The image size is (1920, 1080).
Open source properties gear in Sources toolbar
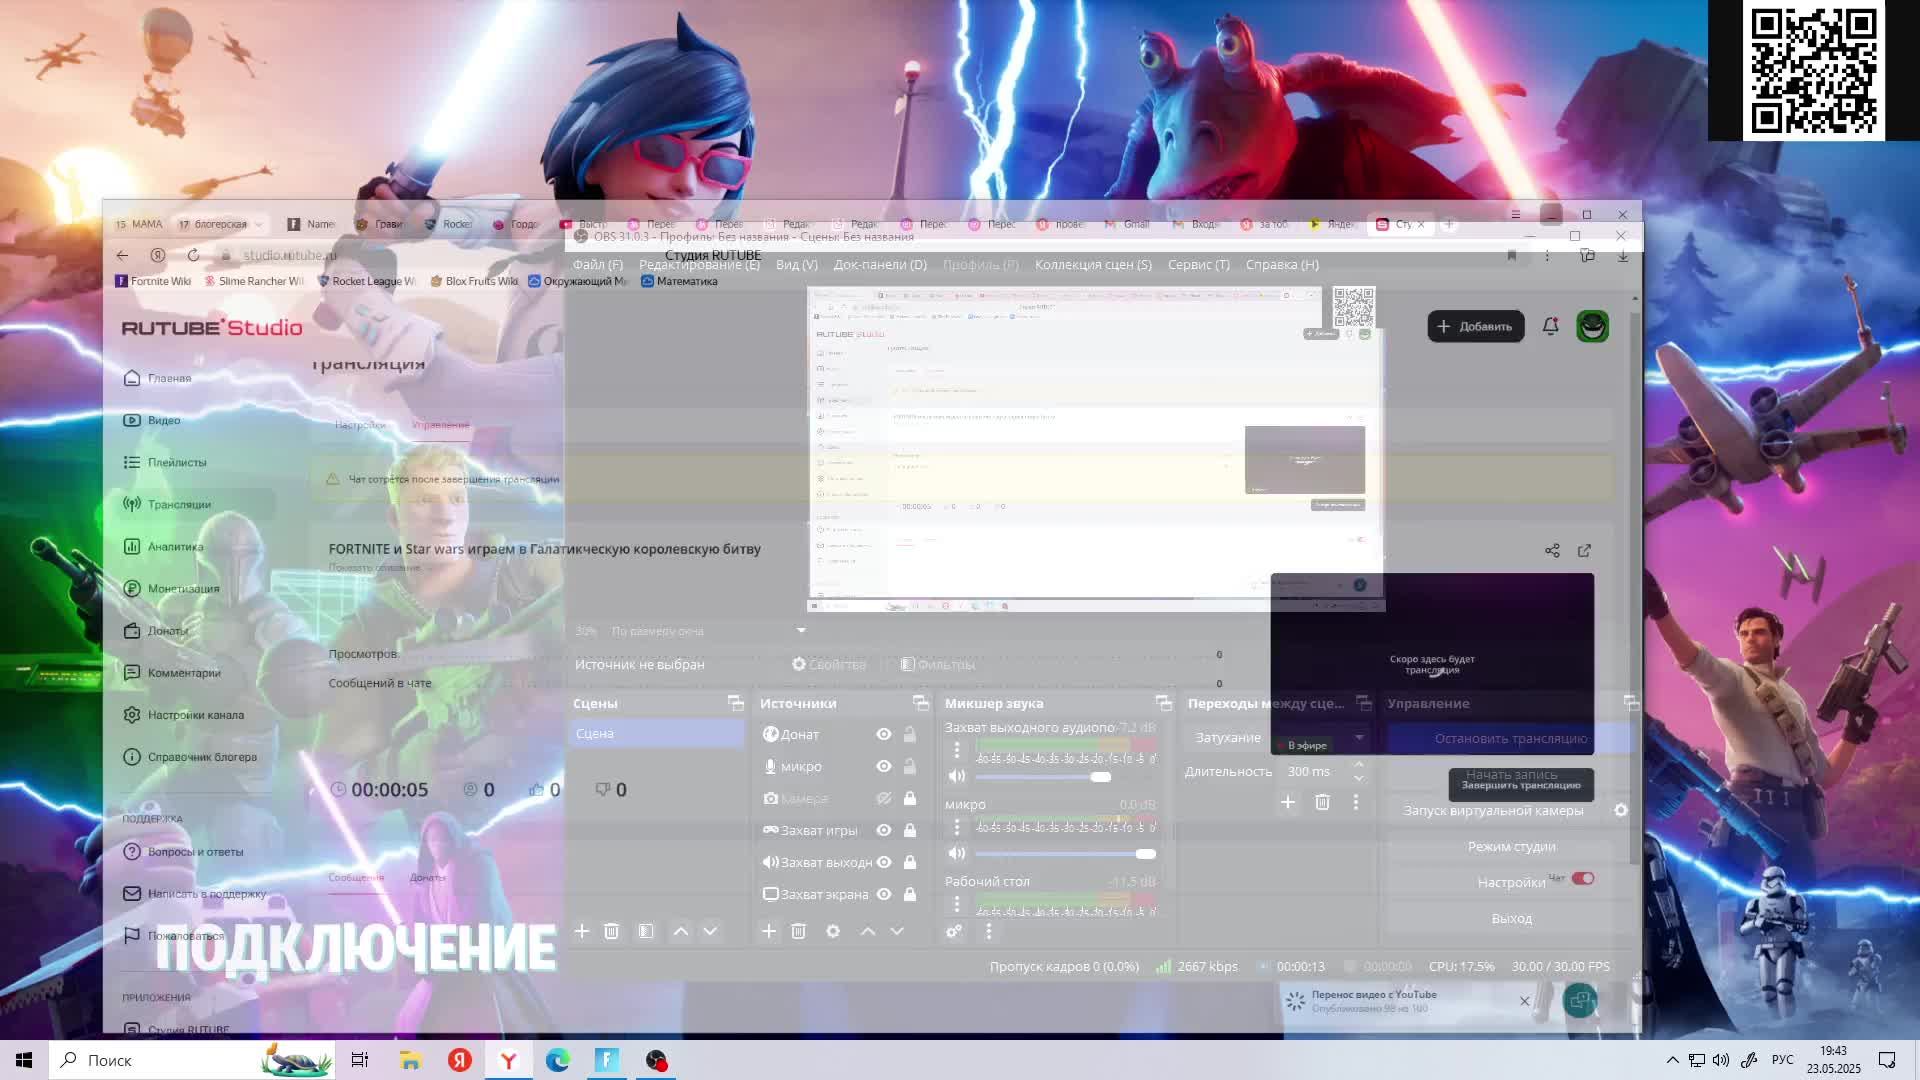832,931
